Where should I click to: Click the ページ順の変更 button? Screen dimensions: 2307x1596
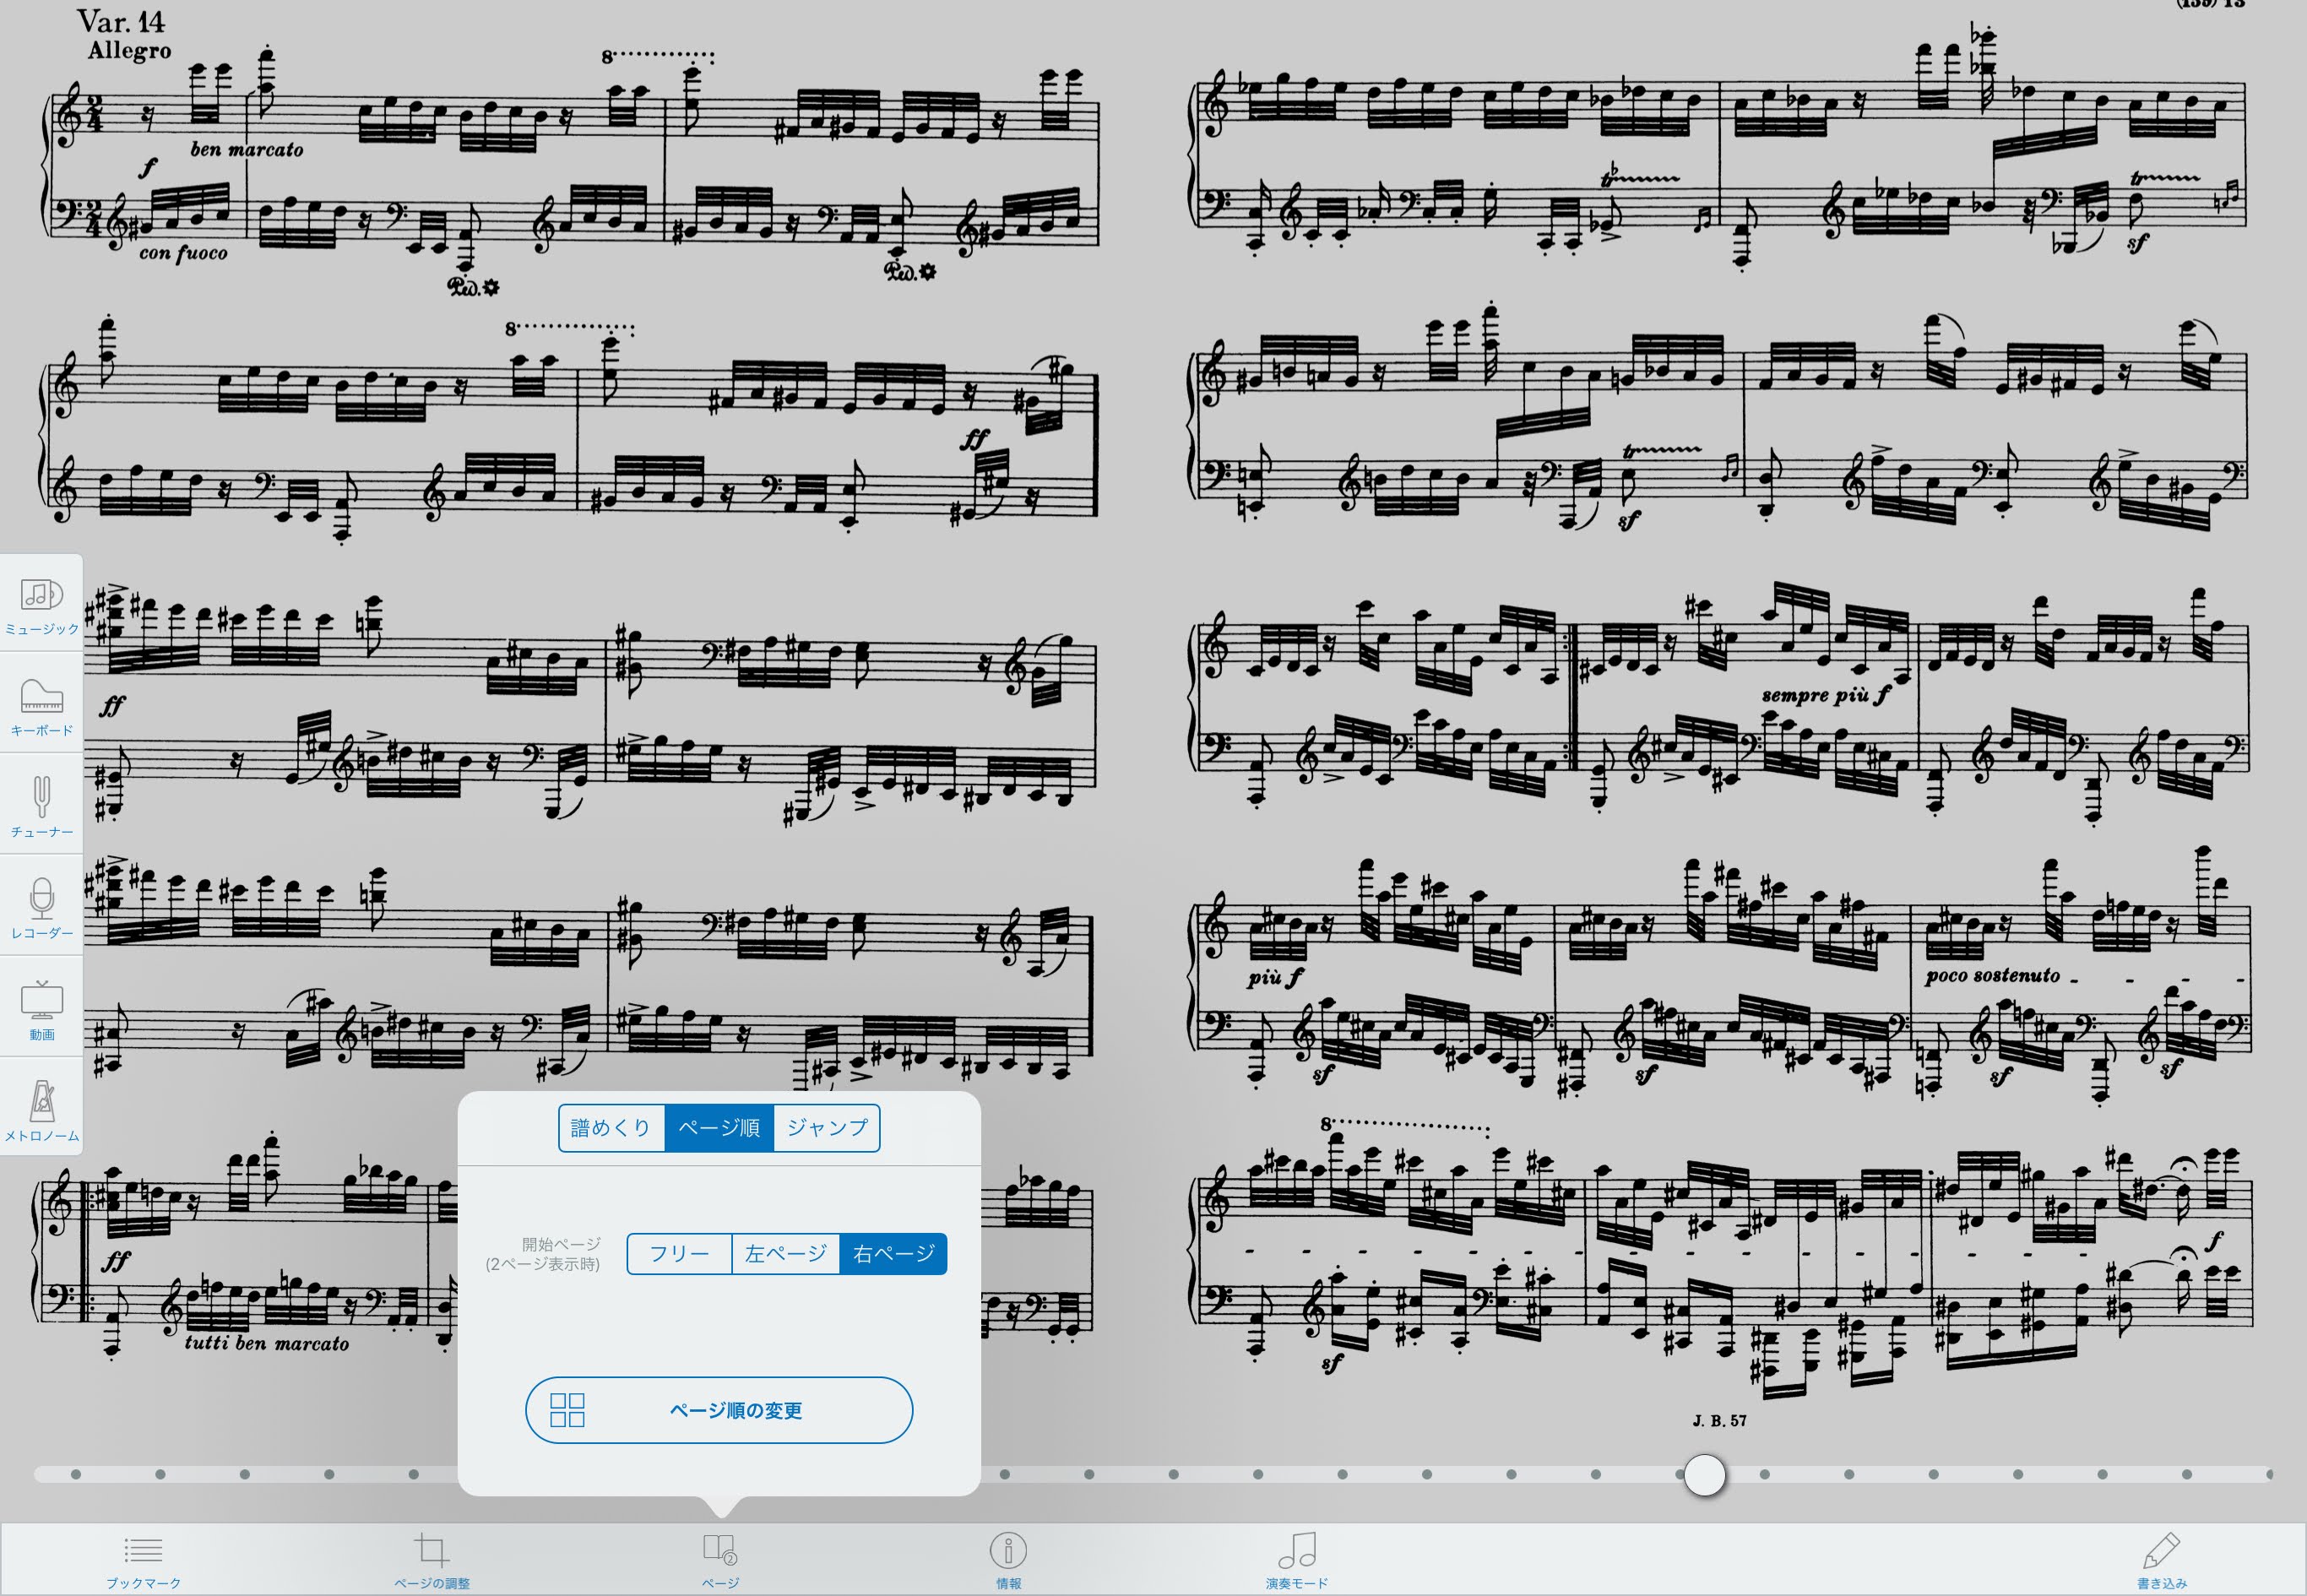[719, 1410]
